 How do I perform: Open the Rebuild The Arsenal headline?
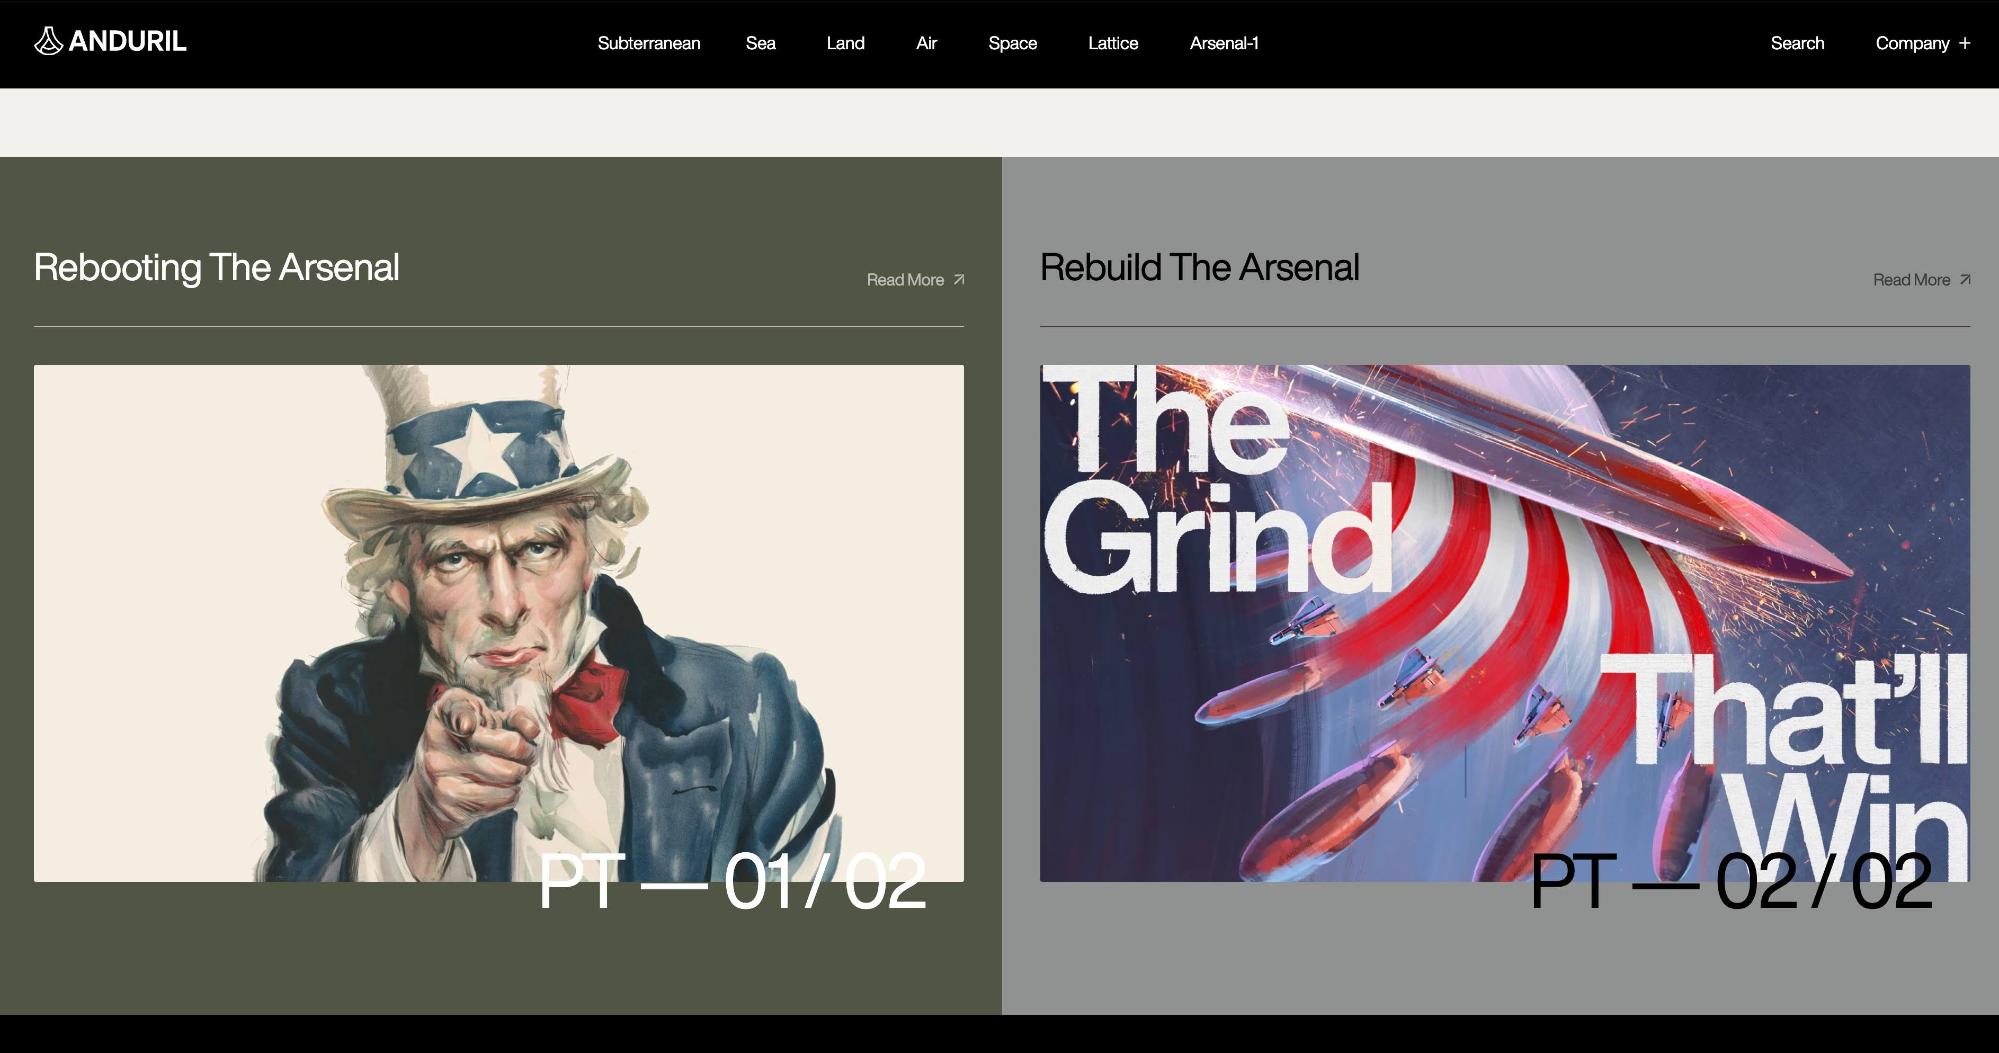(x=1200, y=267)
